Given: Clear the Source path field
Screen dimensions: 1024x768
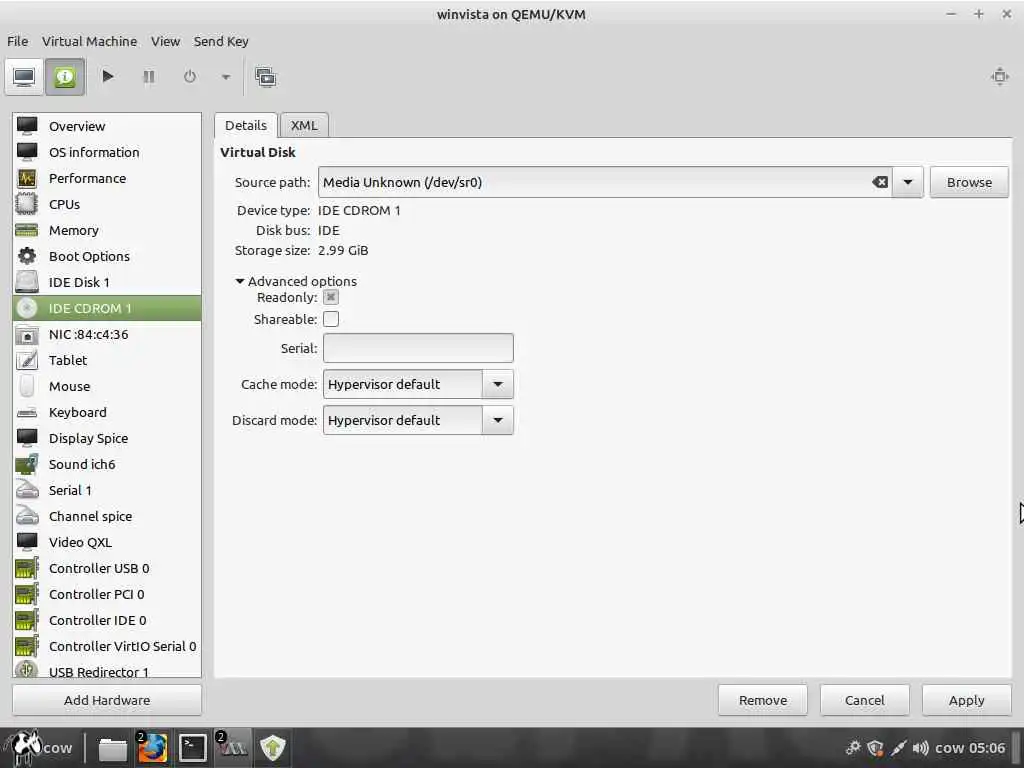Looking at the screenshot, I should [x=880, y=182].
